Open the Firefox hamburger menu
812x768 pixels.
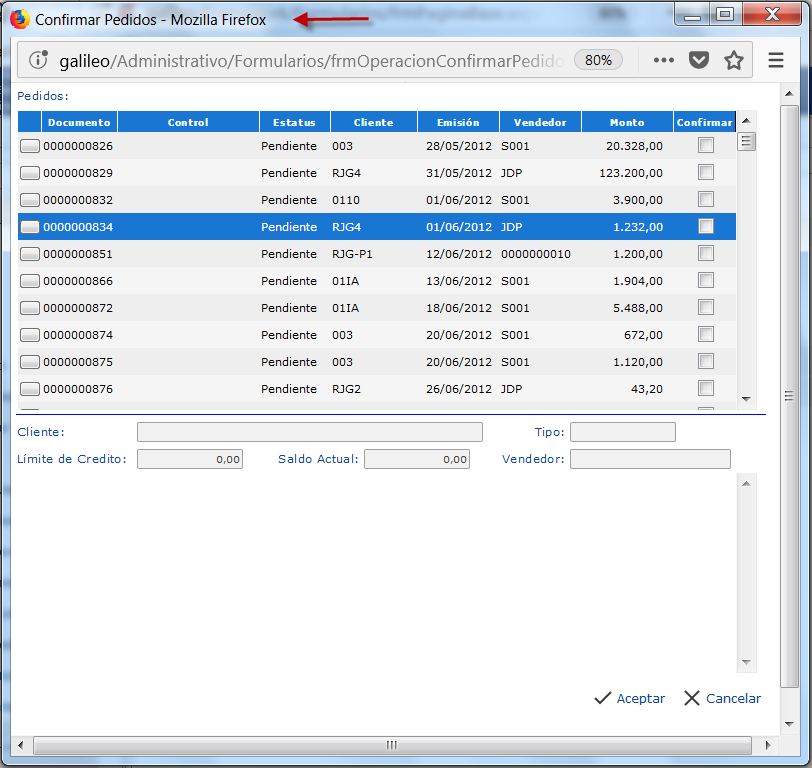pyautogui.click(x=776, y=60)
